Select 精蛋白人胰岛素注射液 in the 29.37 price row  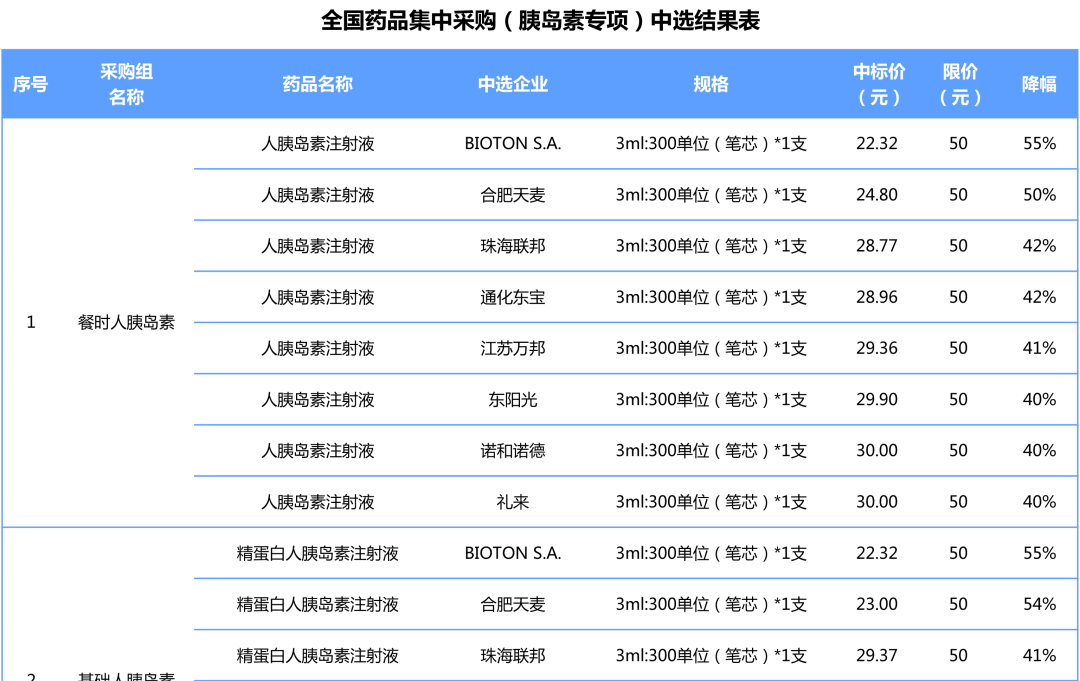pyautogui.click(x=318, y=656)
